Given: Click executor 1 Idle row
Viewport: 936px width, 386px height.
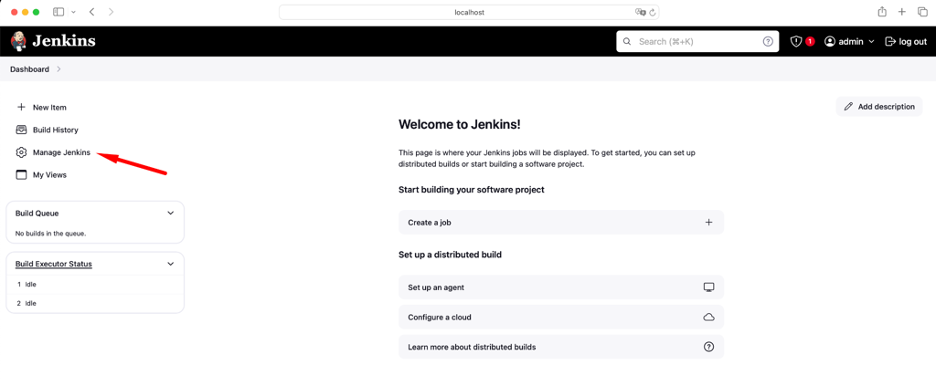Looking at the screenshot, I should (x=95, y=284).
